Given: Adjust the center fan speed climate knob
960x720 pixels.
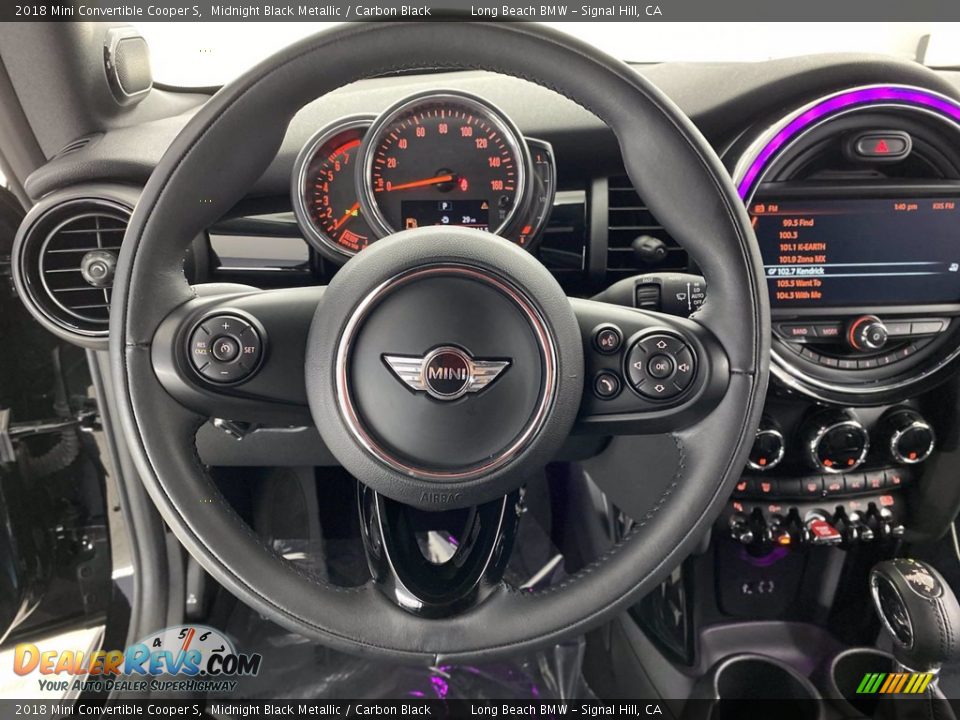Looking at the screenshot, I should [x=838, y=444].
